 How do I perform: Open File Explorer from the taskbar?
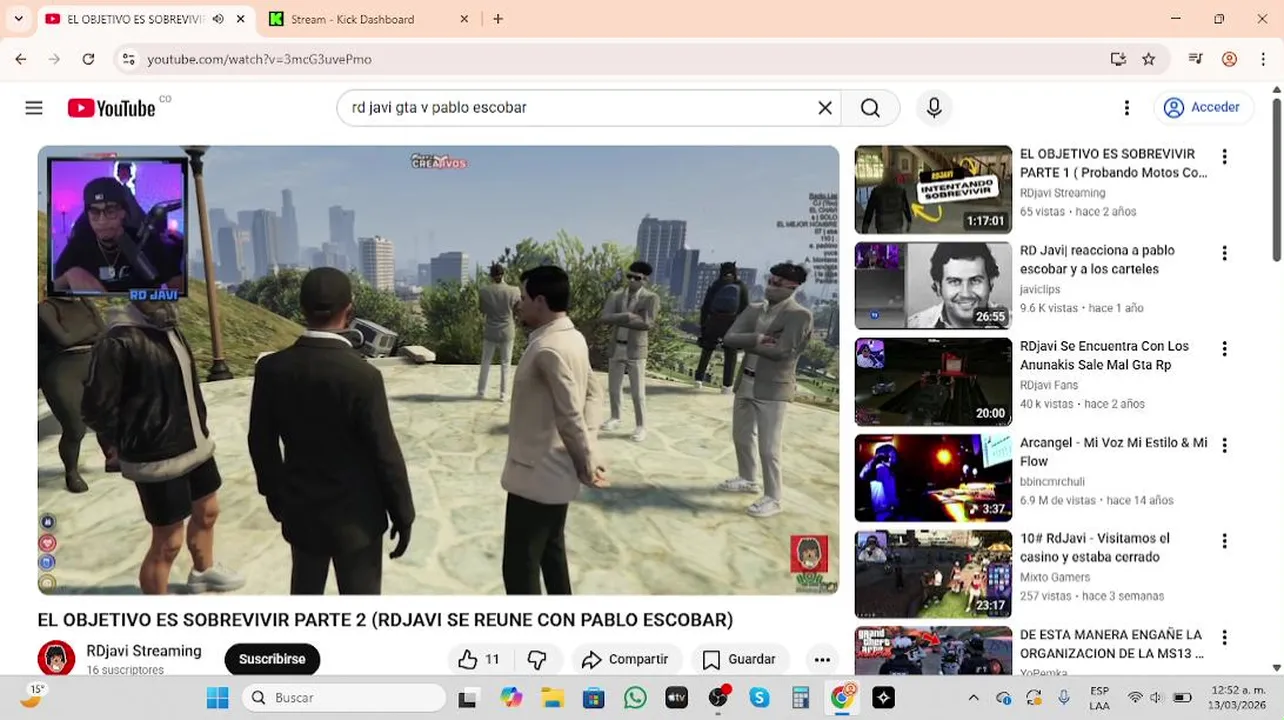coord(553,697)
